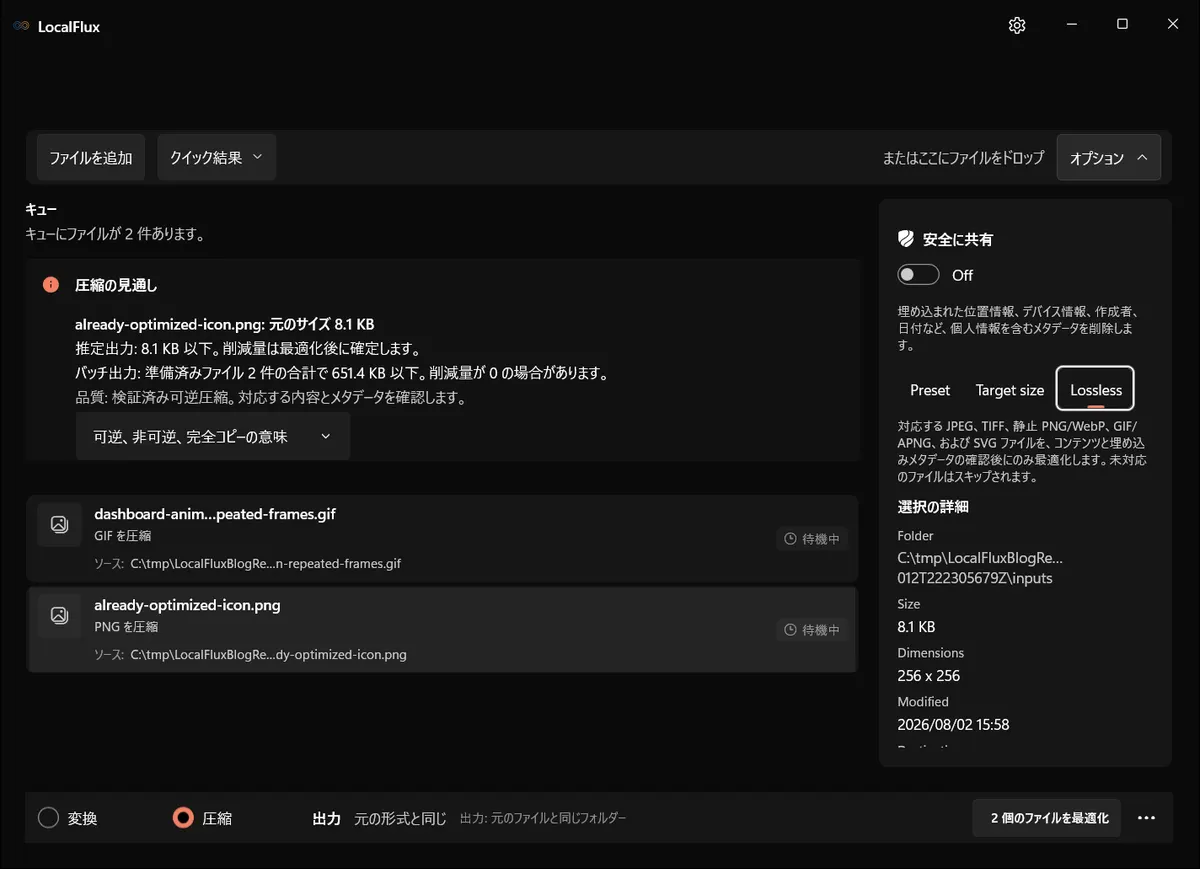This screenshot has width=1200, height=869.
Task: Click the ファイルを追加 button
Action: click(91, 158)
